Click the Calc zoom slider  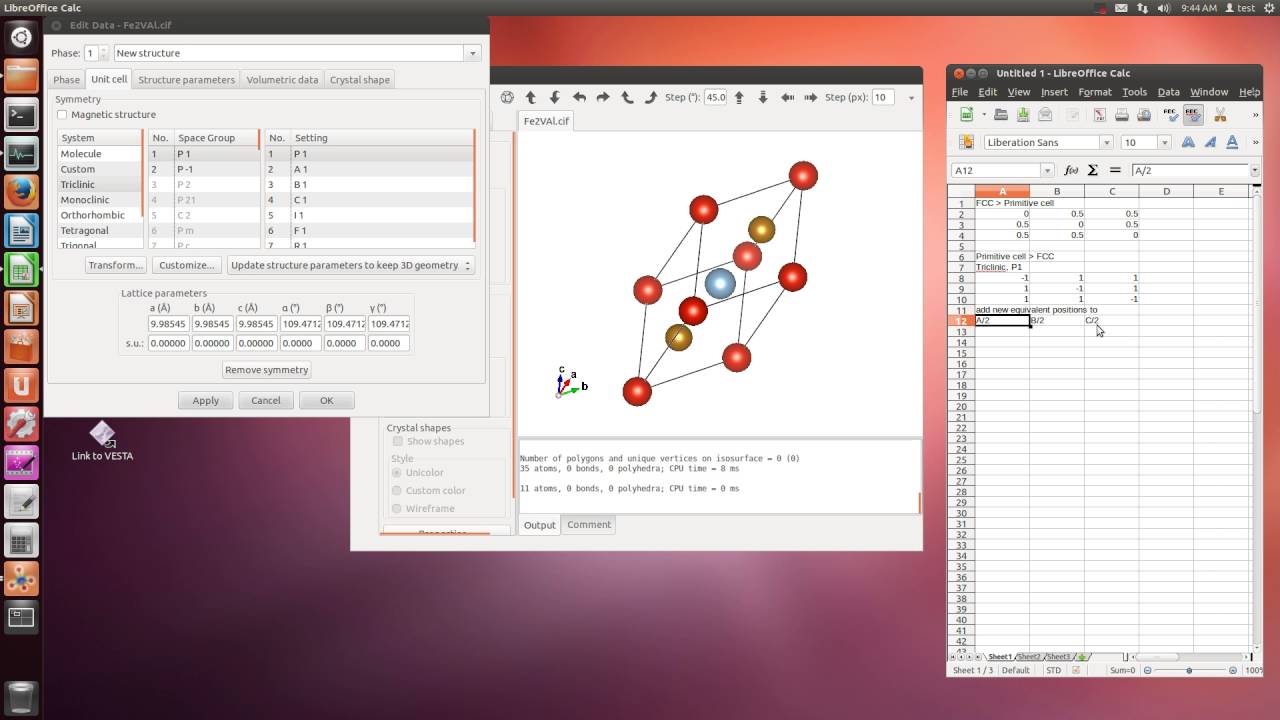[1190, 670]
